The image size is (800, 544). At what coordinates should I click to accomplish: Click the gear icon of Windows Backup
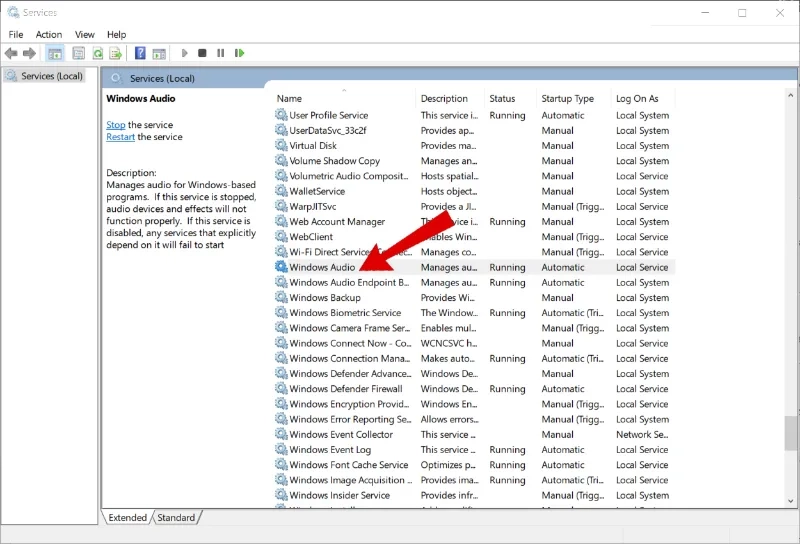pyautogui.click(x=281, y=296)
